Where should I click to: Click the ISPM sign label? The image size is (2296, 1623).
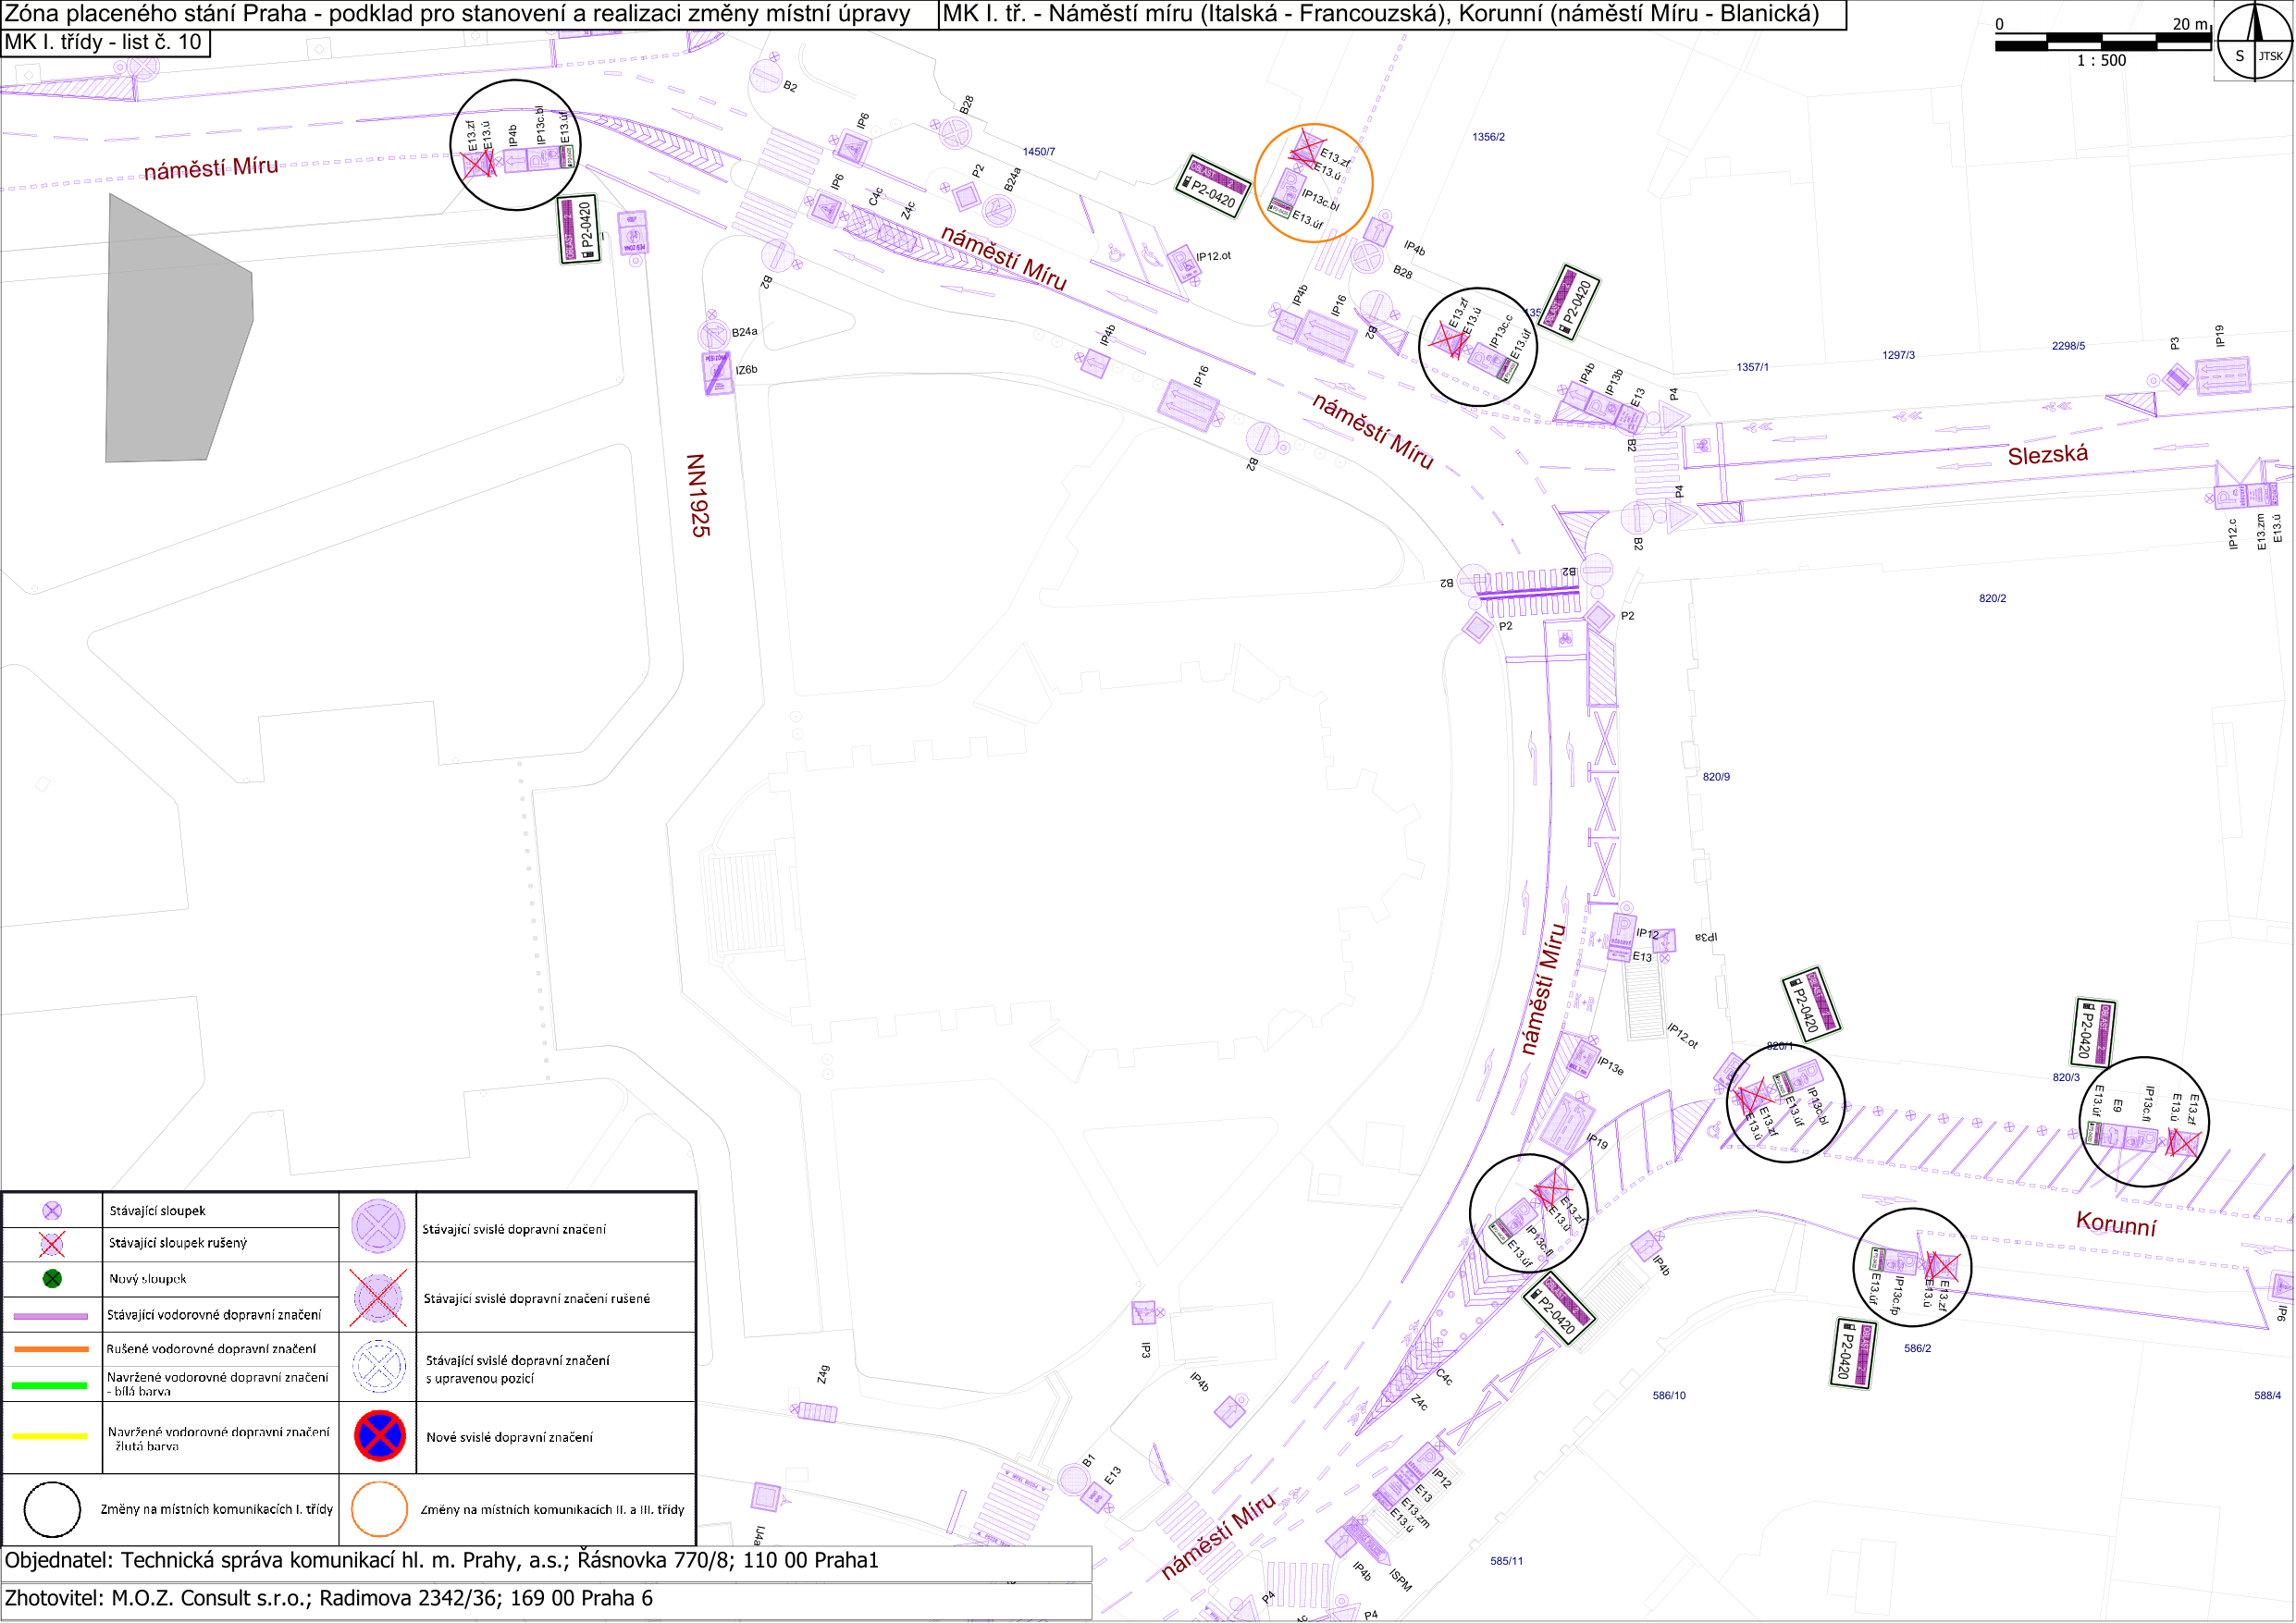pyautogui.click(x=1401, y=1581)
